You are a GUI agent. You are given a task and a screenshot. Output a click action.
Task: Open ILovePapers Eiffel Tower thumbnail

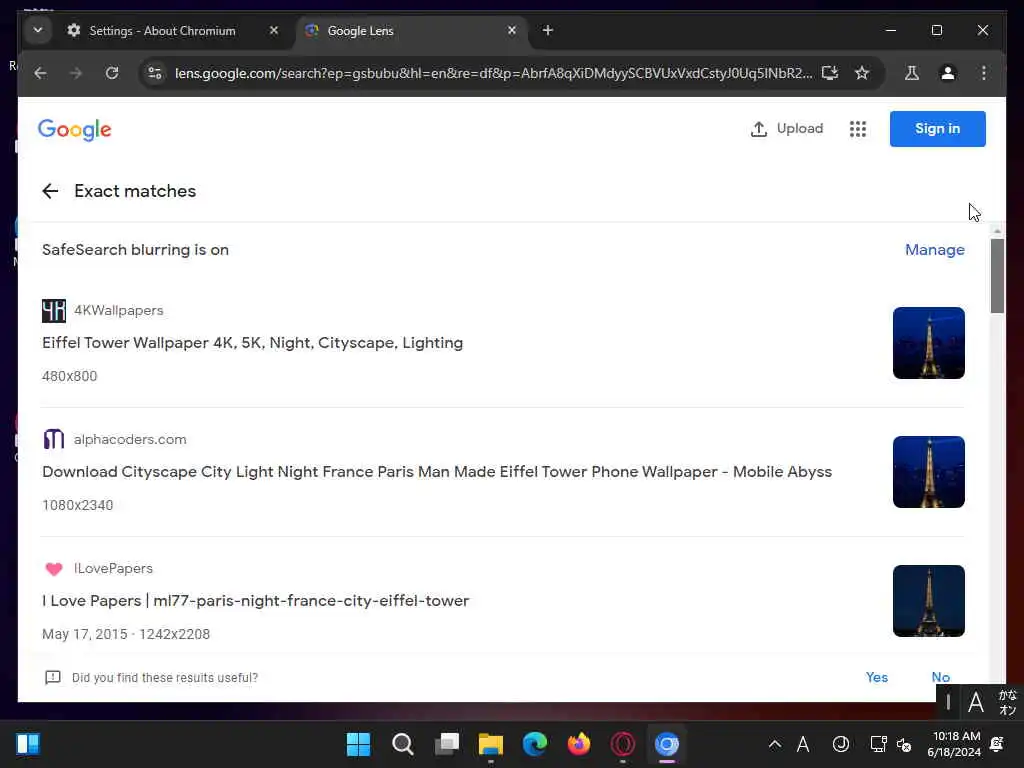point(928,601)
